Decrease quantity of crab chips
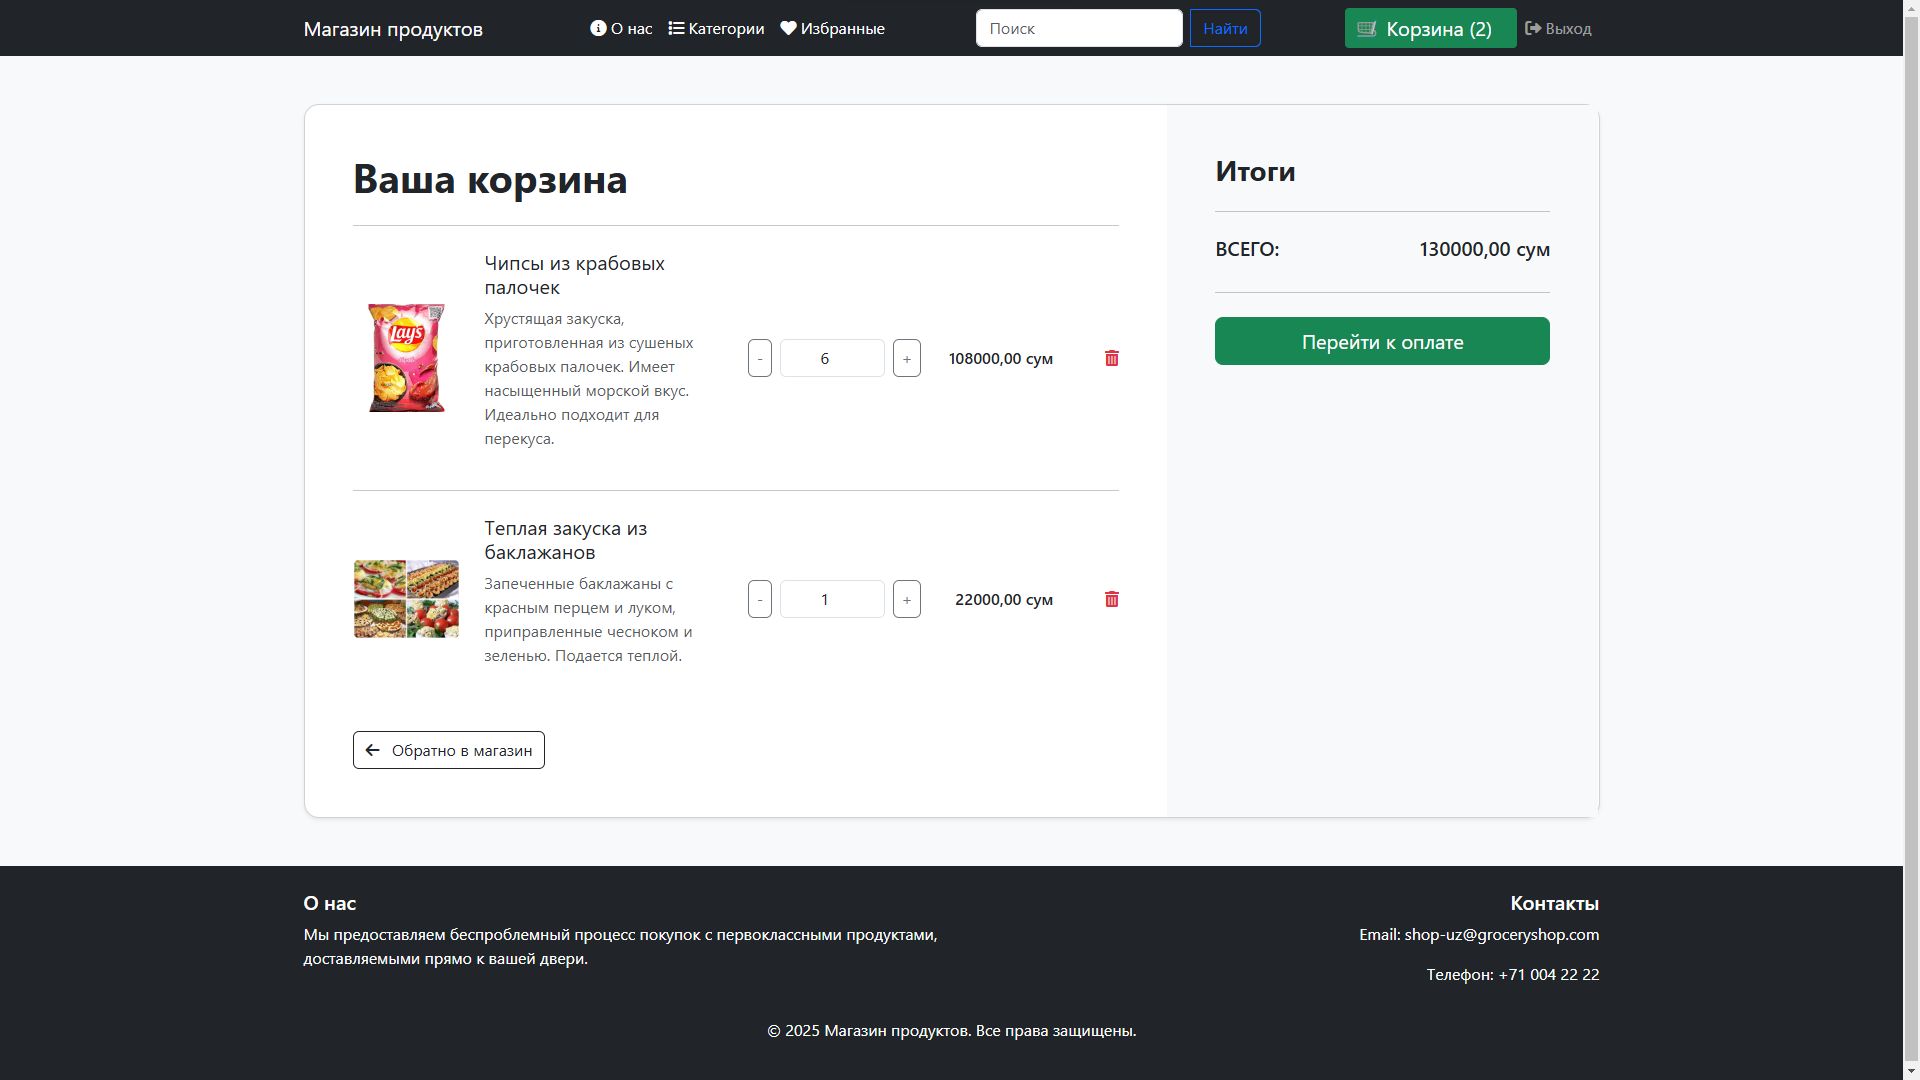Viewport: 1920px width, 1080px height. (760, 358)
